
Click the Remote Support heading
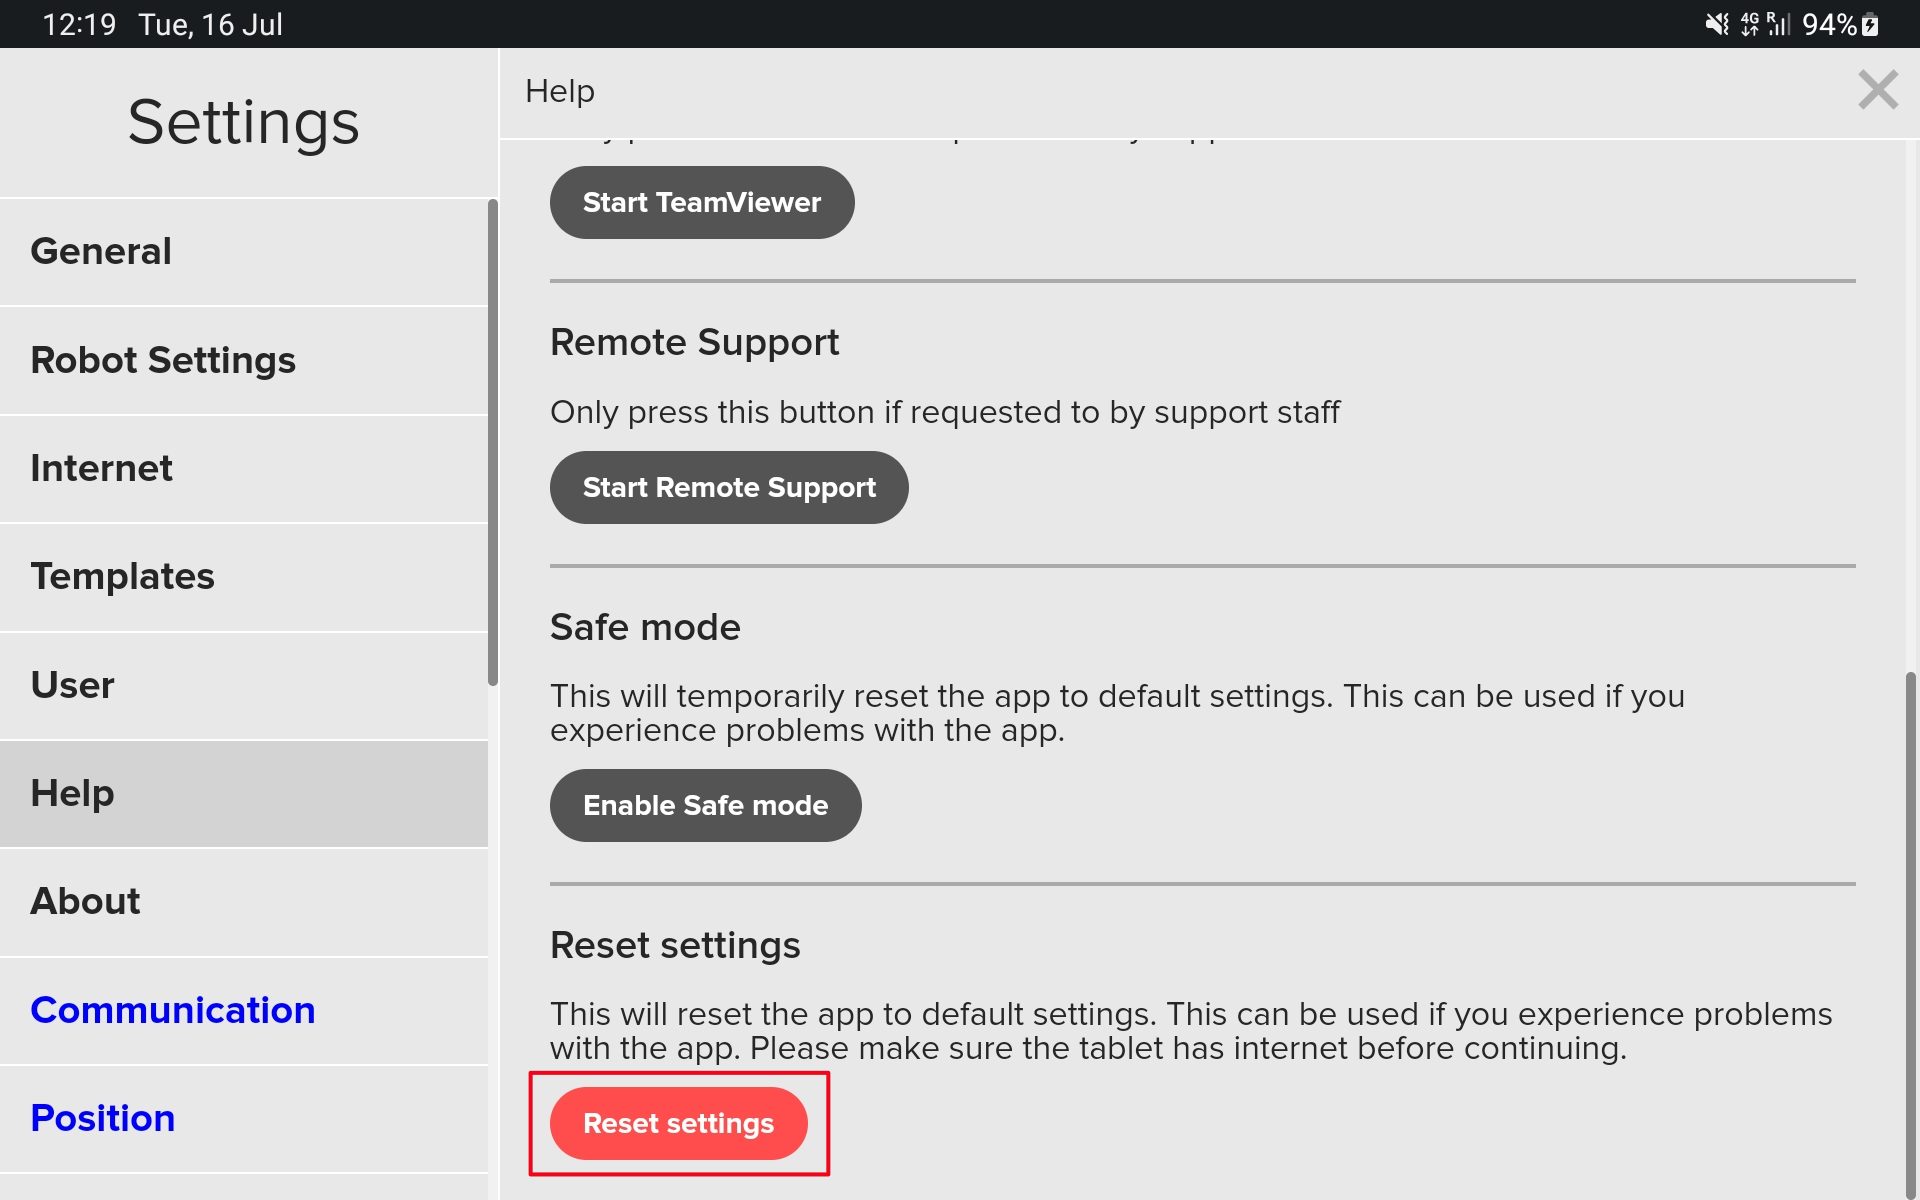pyautogui.click(x=694, y=343)
